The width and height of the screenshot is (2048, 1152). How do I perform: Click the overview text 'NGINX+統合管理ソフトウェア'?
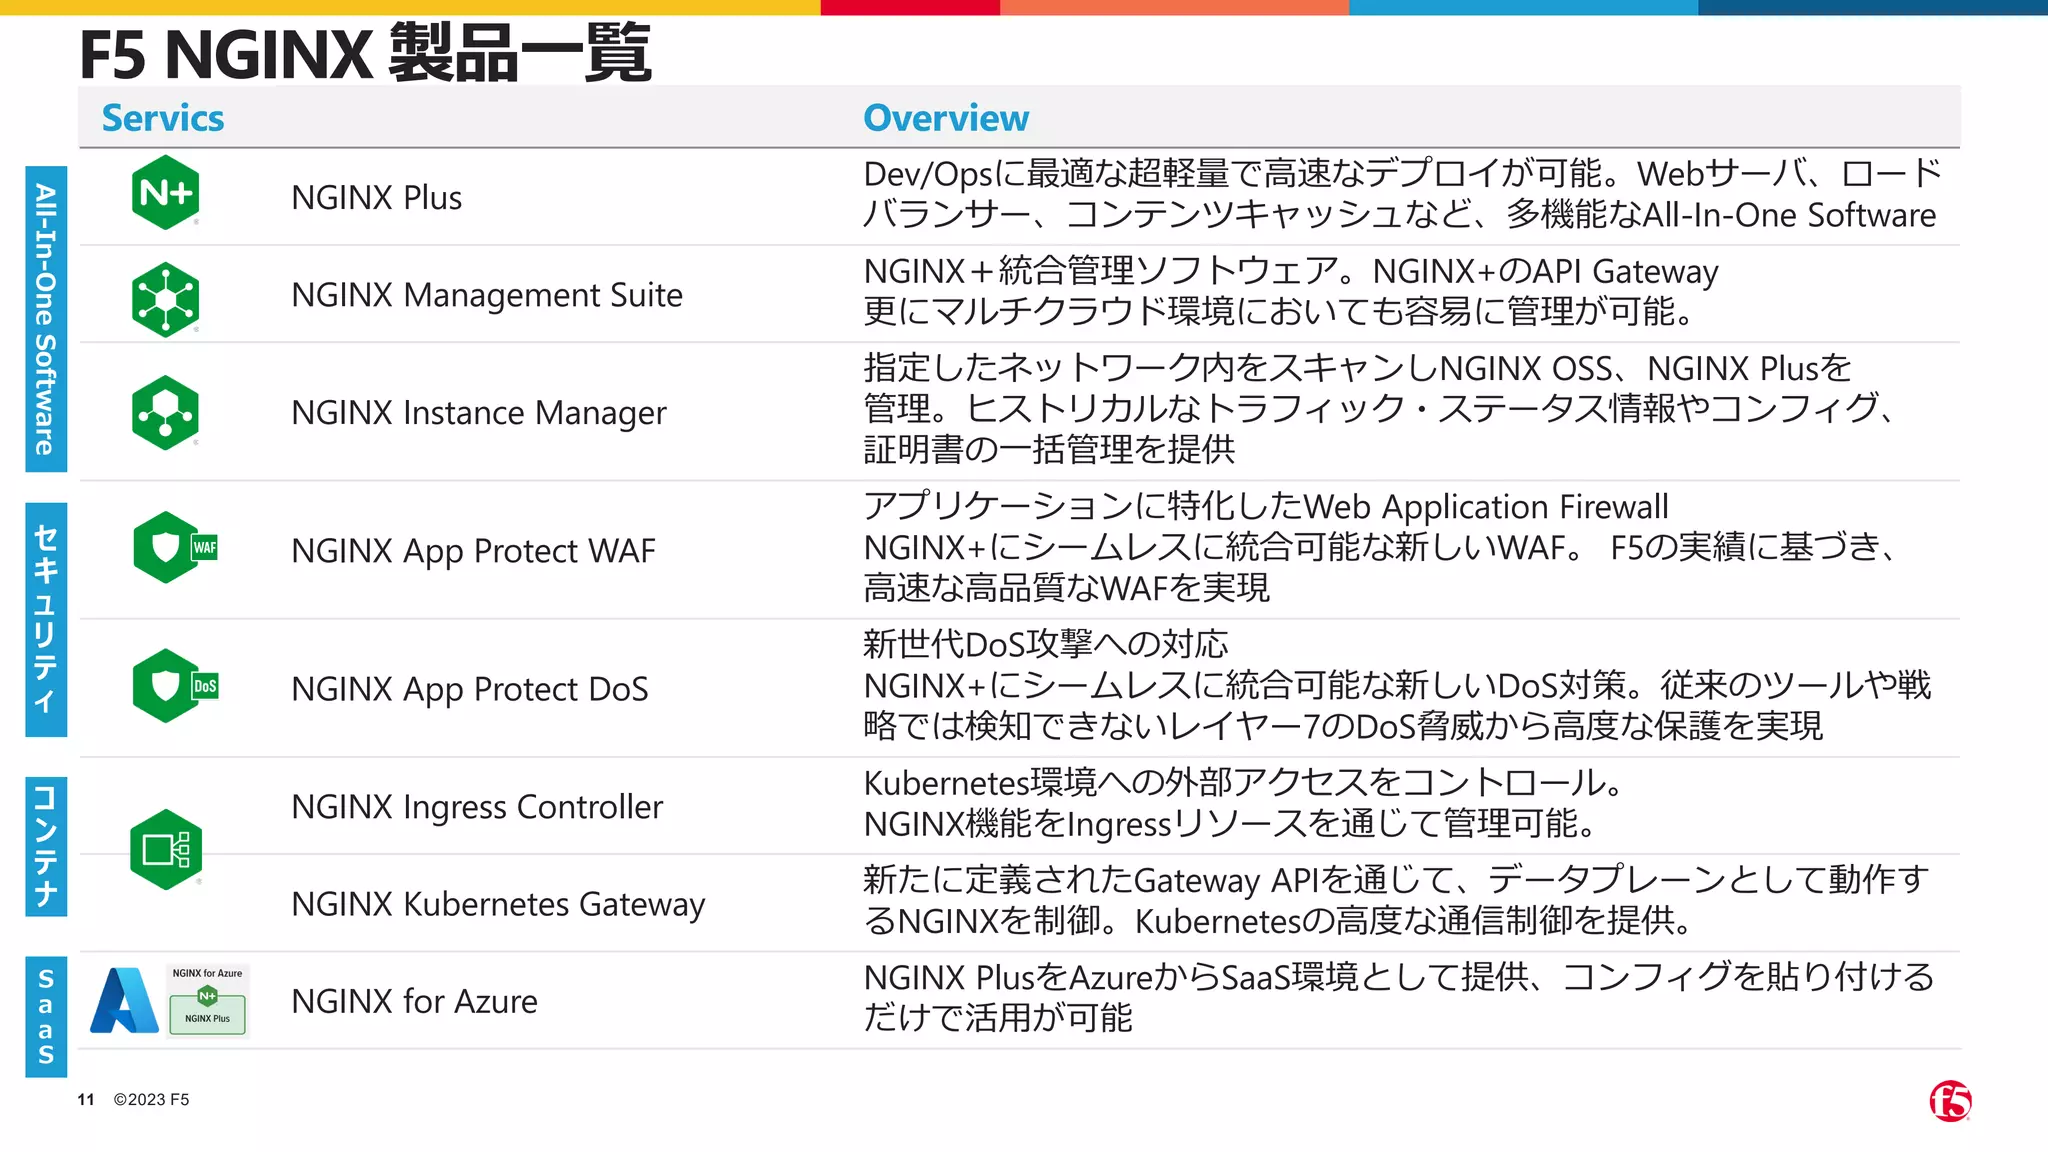pyautogui.click(x=1290, y=291)
